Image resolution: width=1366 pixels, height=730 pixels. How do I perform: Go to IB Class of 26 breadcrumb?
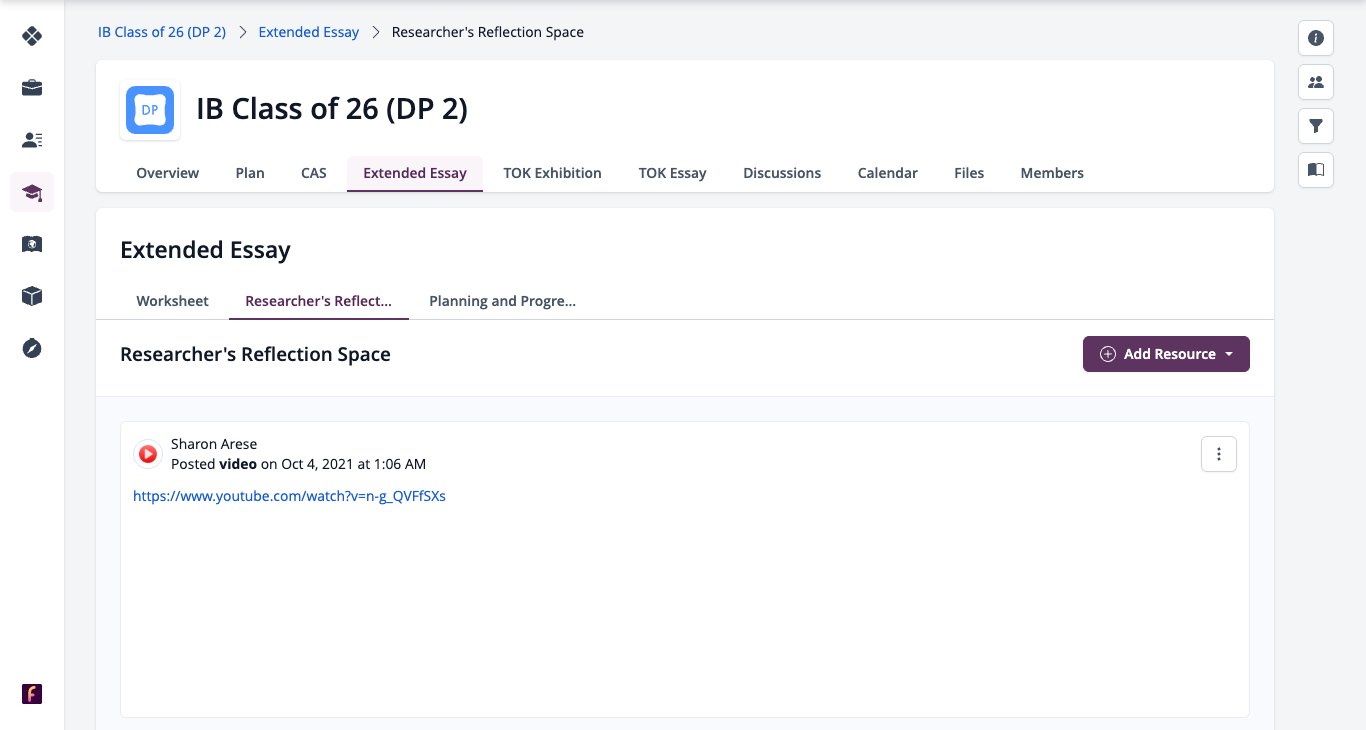click(162, 32)
